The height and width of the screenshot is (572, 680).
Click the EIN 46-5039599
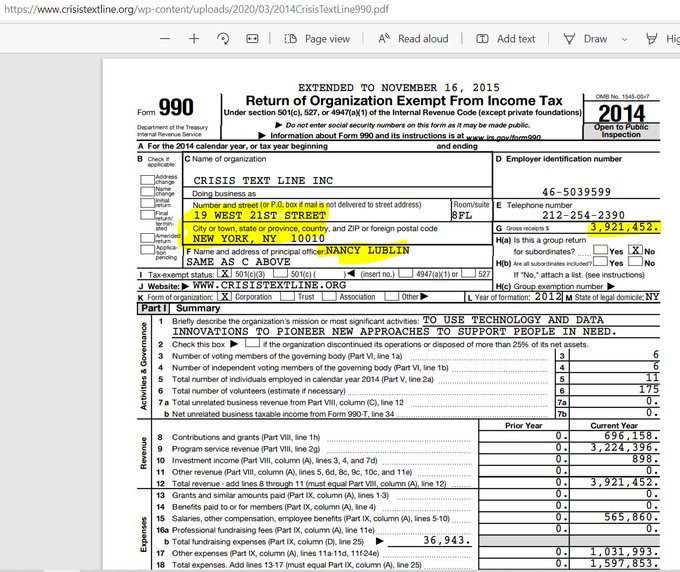point(576,192)
